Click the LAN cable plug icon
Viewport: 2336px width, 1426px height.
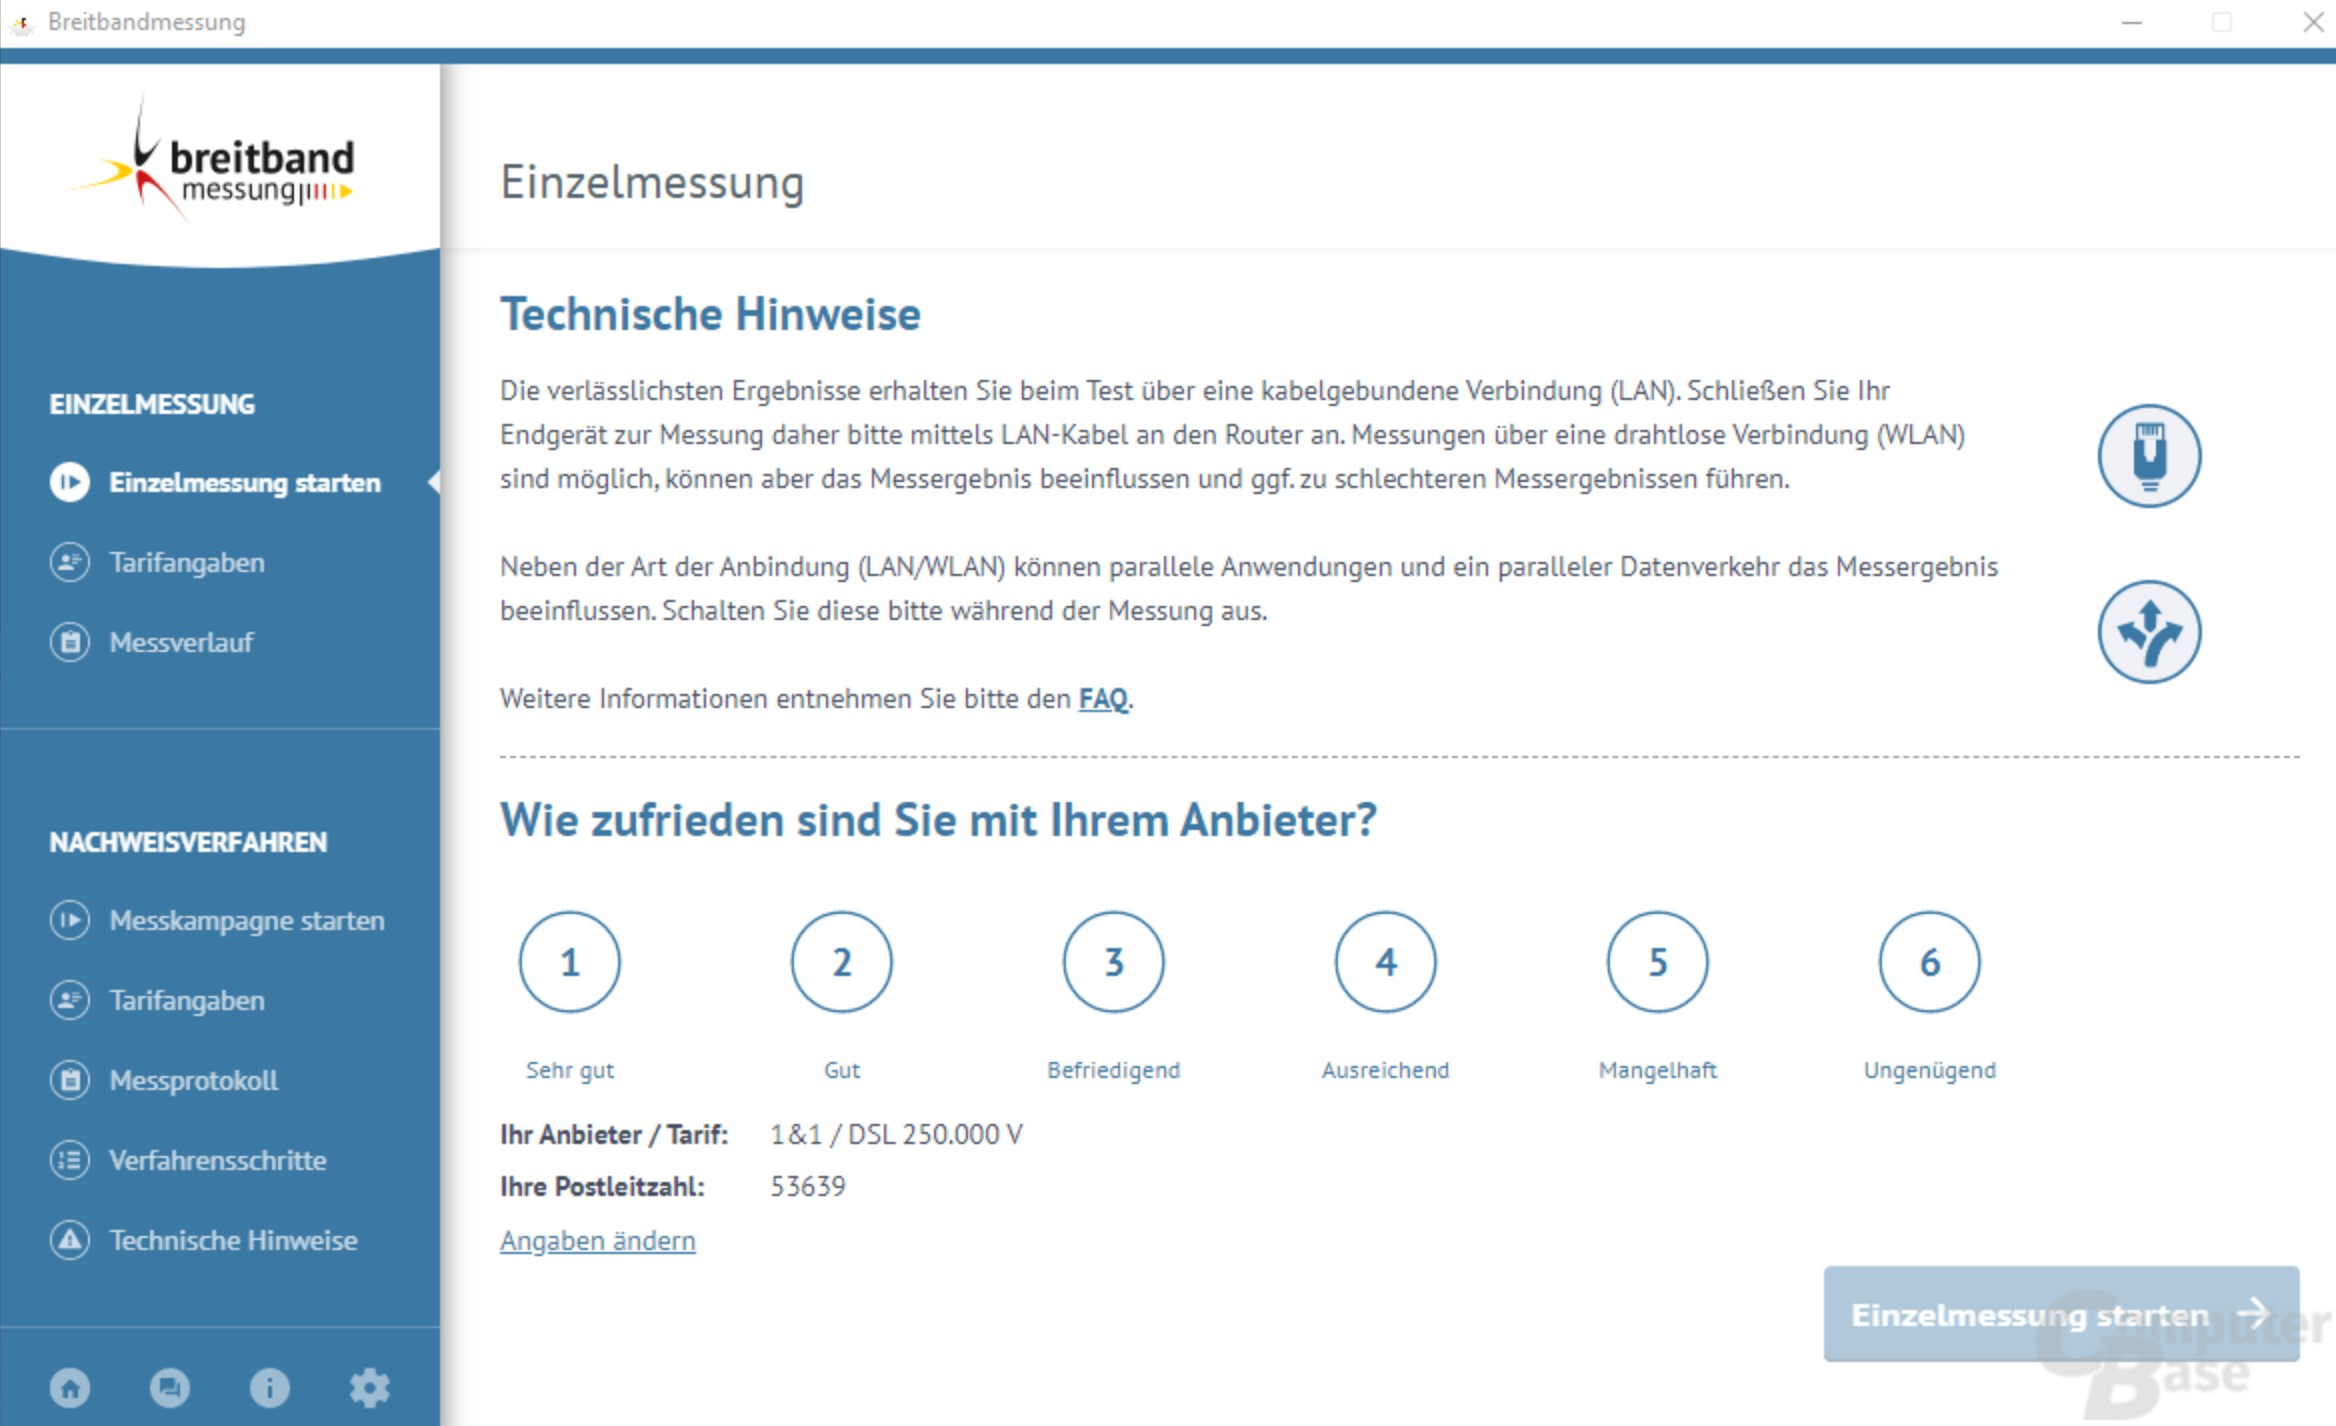pos(2149,456)
